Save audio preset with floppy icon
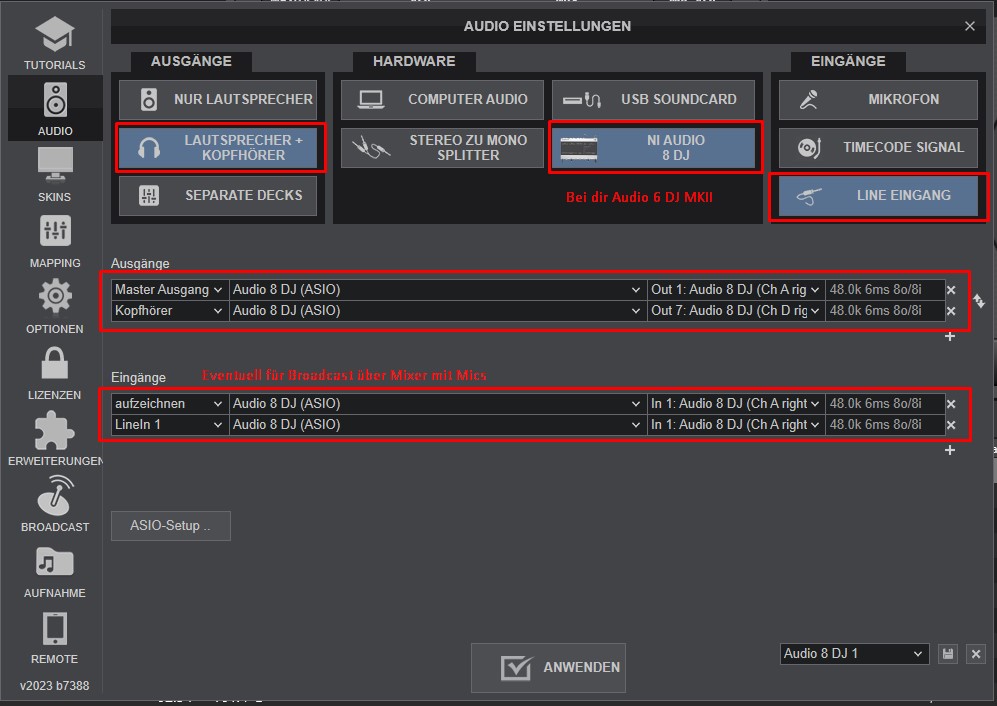The height and width of the screenshot is (706, 997). [948, 654]
